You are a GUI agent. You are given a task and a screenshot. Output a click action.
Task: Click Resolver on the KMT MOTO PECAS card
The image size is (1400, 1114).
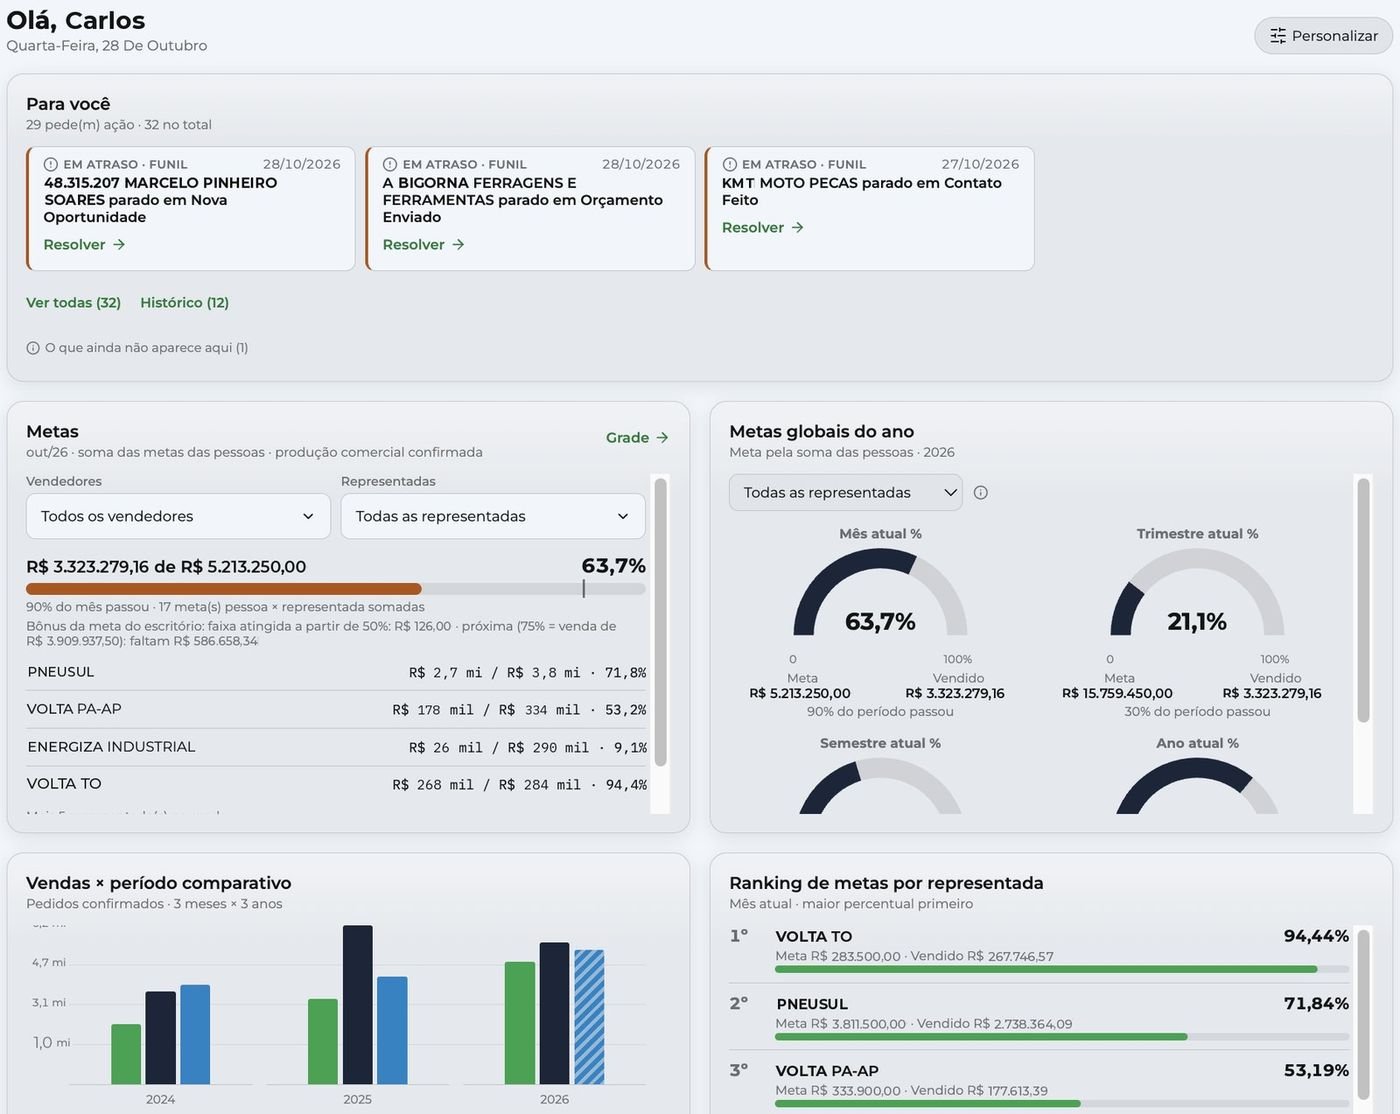(x=763, y=227)
